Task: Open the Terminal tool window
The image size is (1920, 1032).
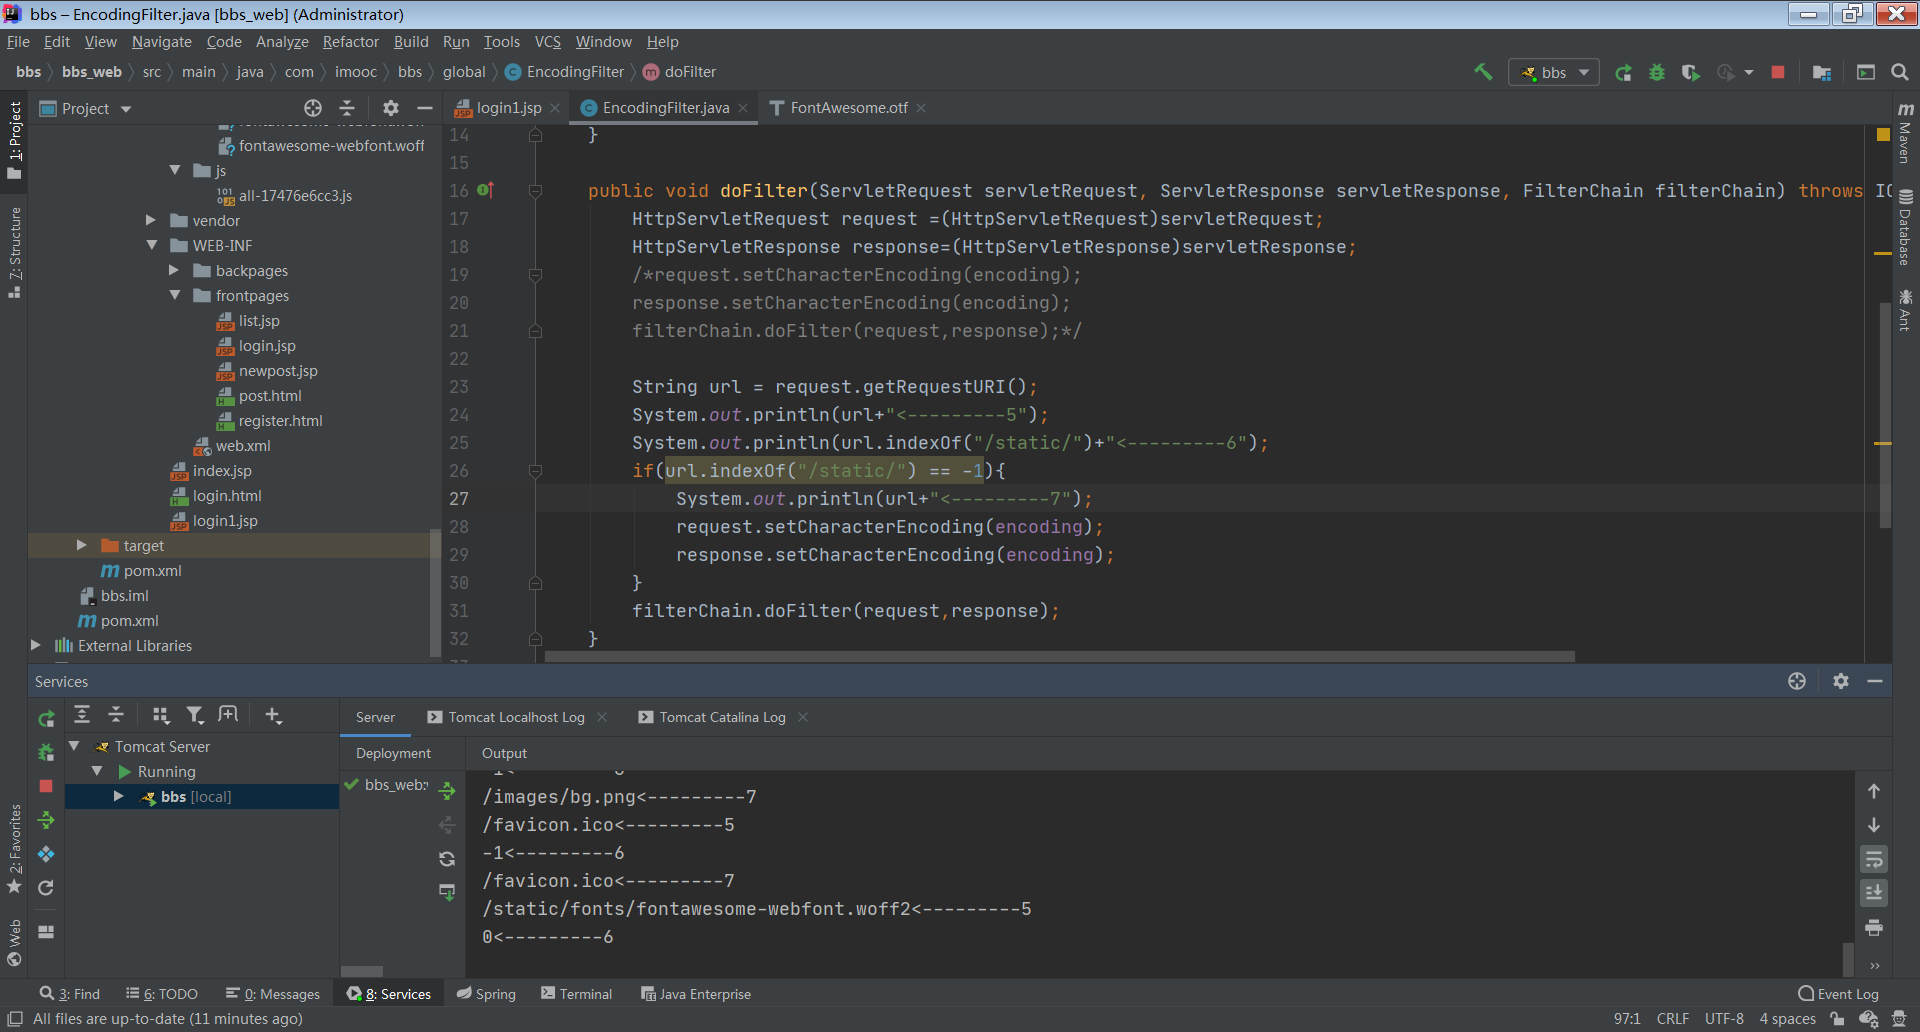Action: [576, 994]
